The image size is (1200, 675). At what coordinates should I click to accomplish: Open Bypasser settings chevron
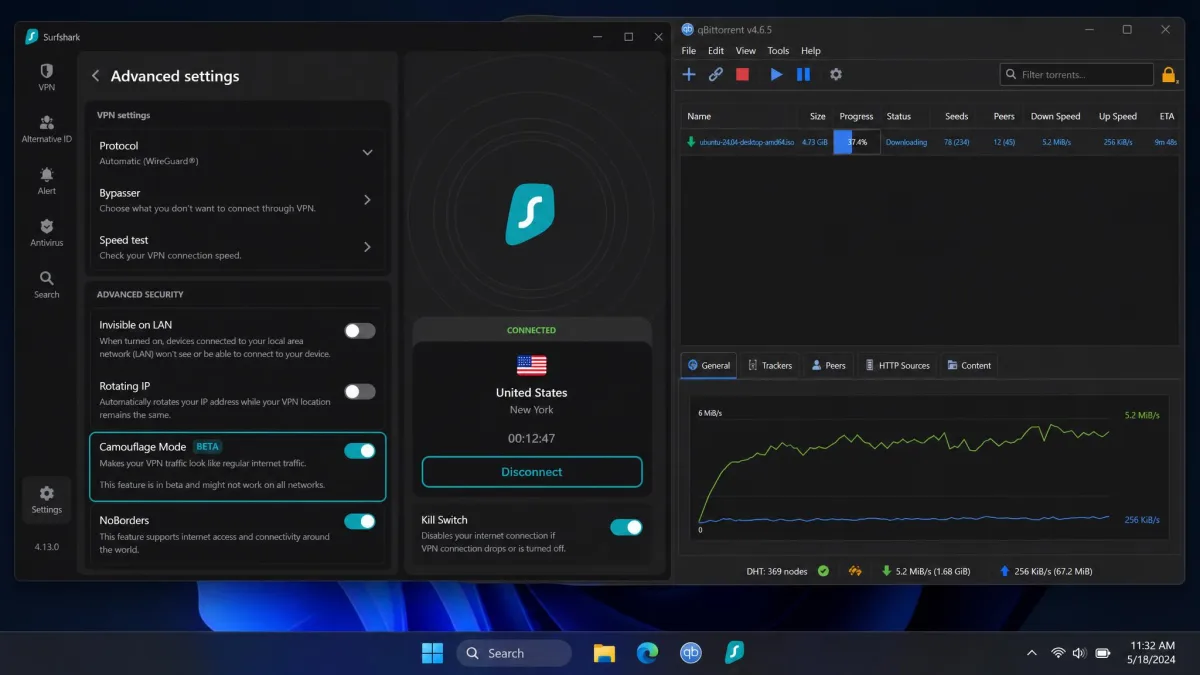[x=367, y=200]
